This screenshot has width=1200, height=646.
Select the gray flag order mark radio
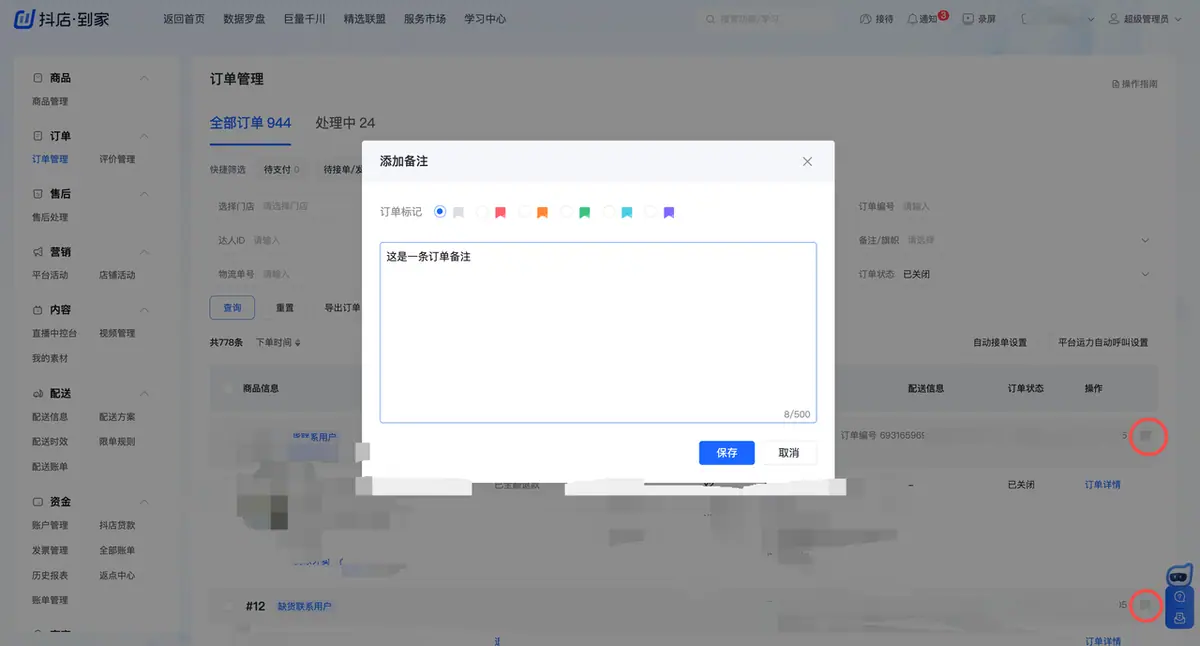(x=440, y=212)
